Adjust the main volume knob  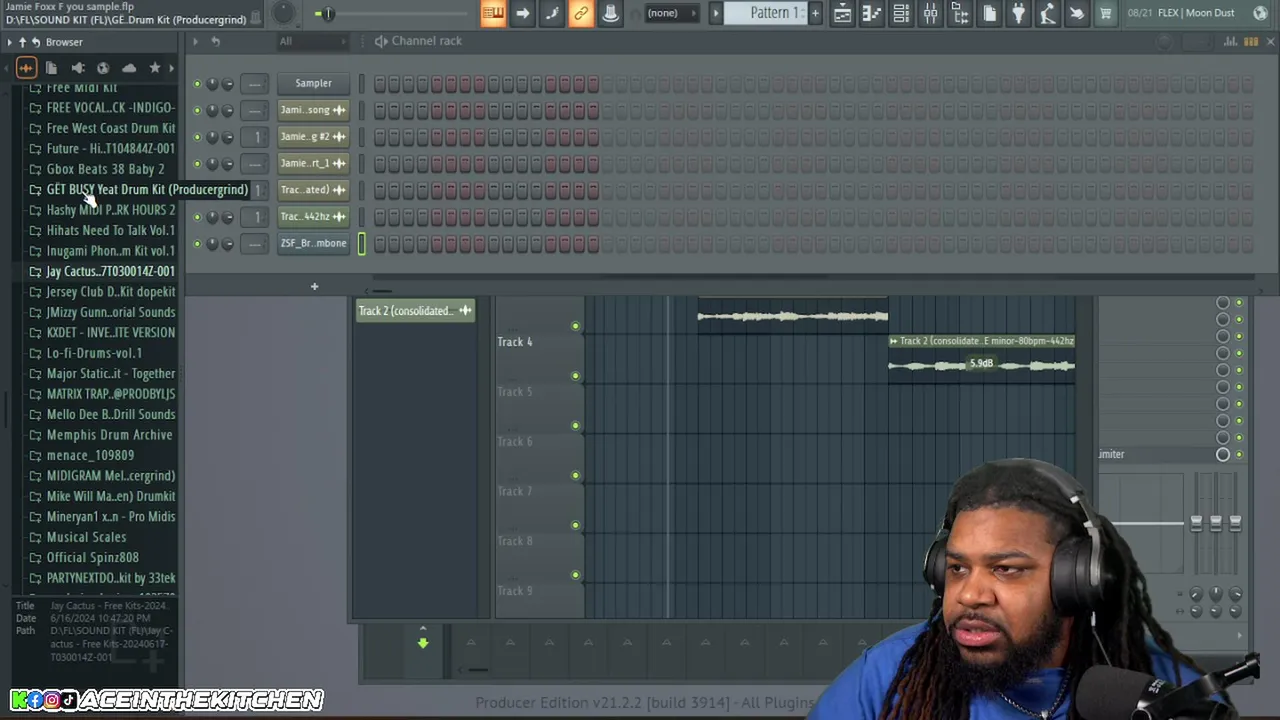click(x=284, y=13)
